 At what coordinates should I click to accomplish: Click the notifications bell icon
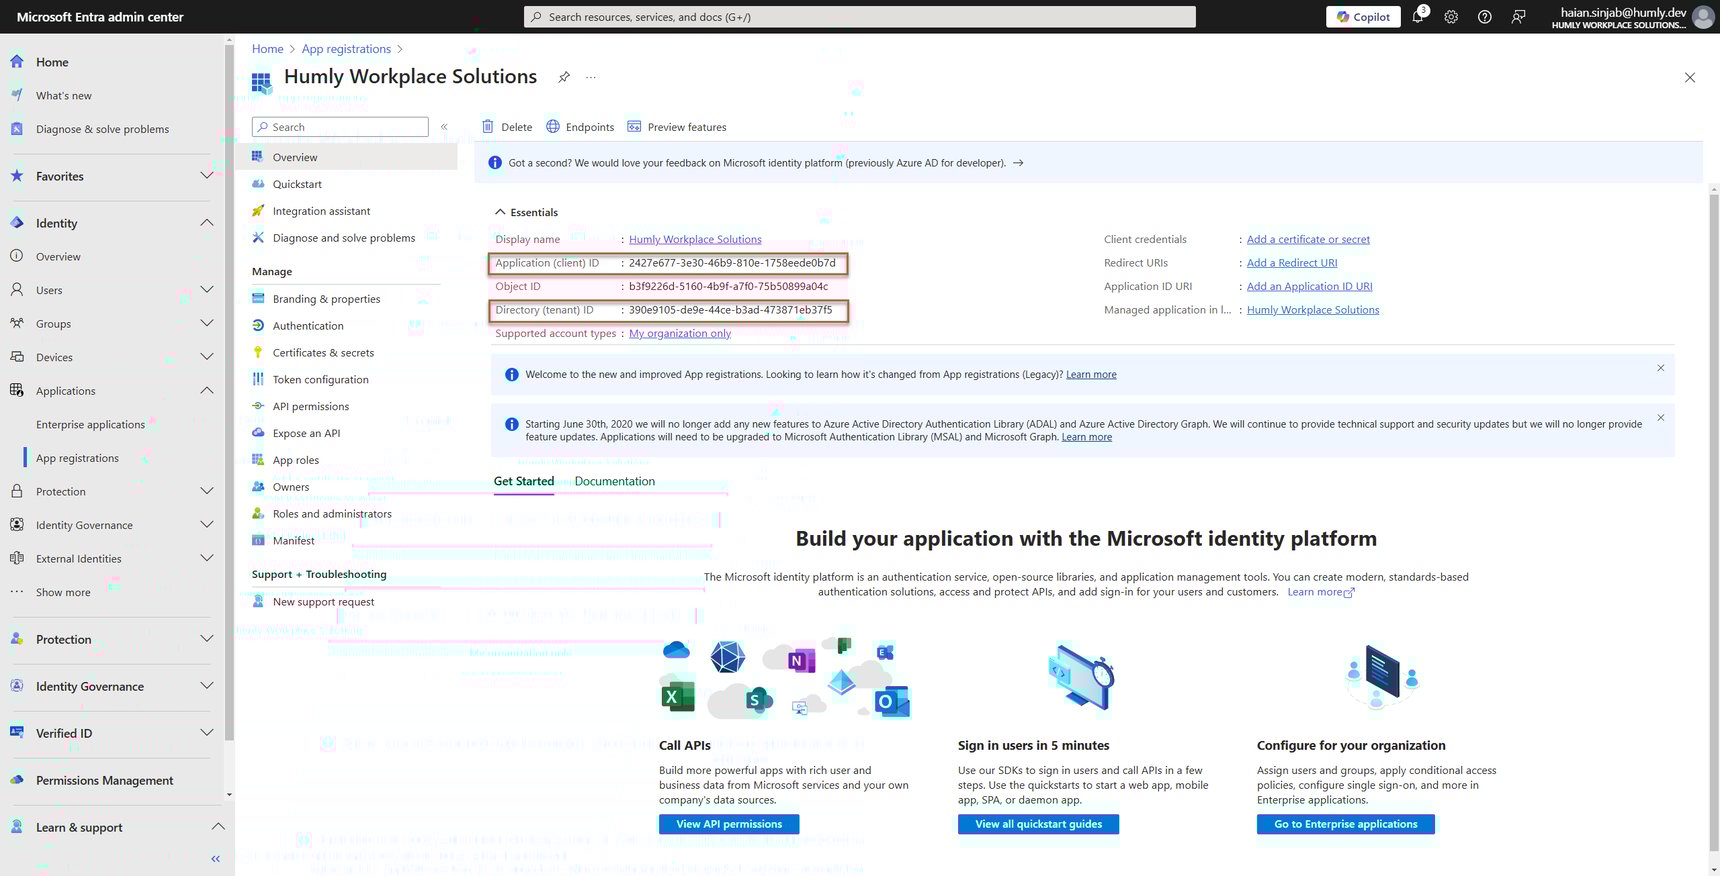(1417, 17)
